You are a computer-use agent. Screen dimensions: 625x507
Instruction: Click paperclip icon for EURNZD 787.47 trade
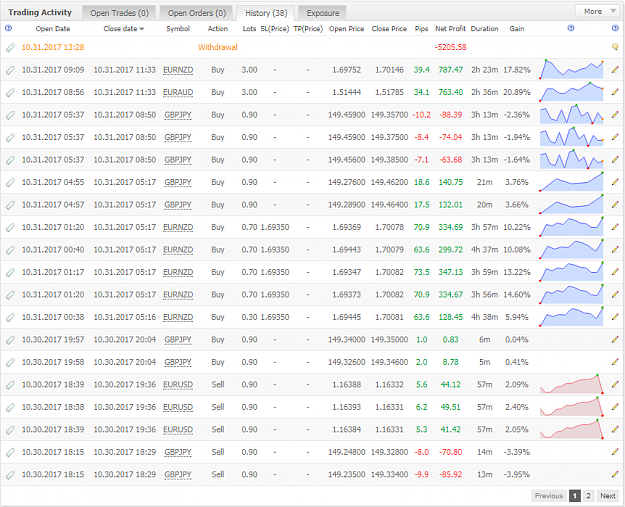[x=10, y=70]
